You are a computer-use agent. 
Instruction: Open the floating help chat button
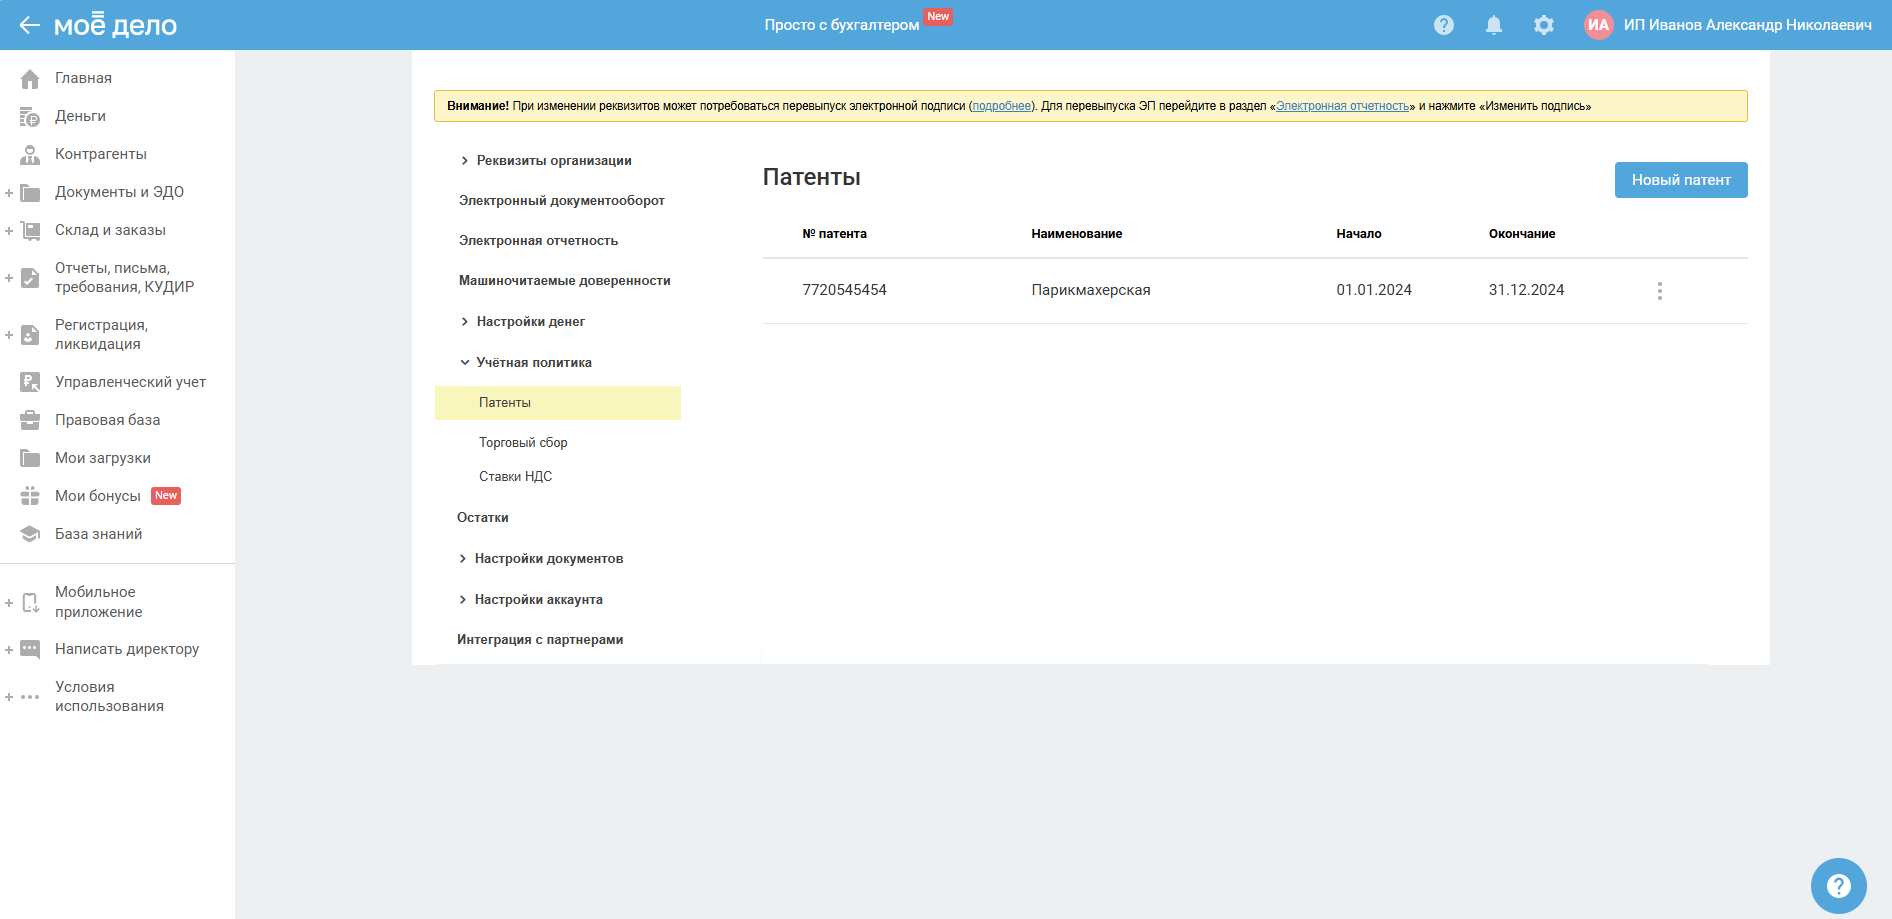1838,885
